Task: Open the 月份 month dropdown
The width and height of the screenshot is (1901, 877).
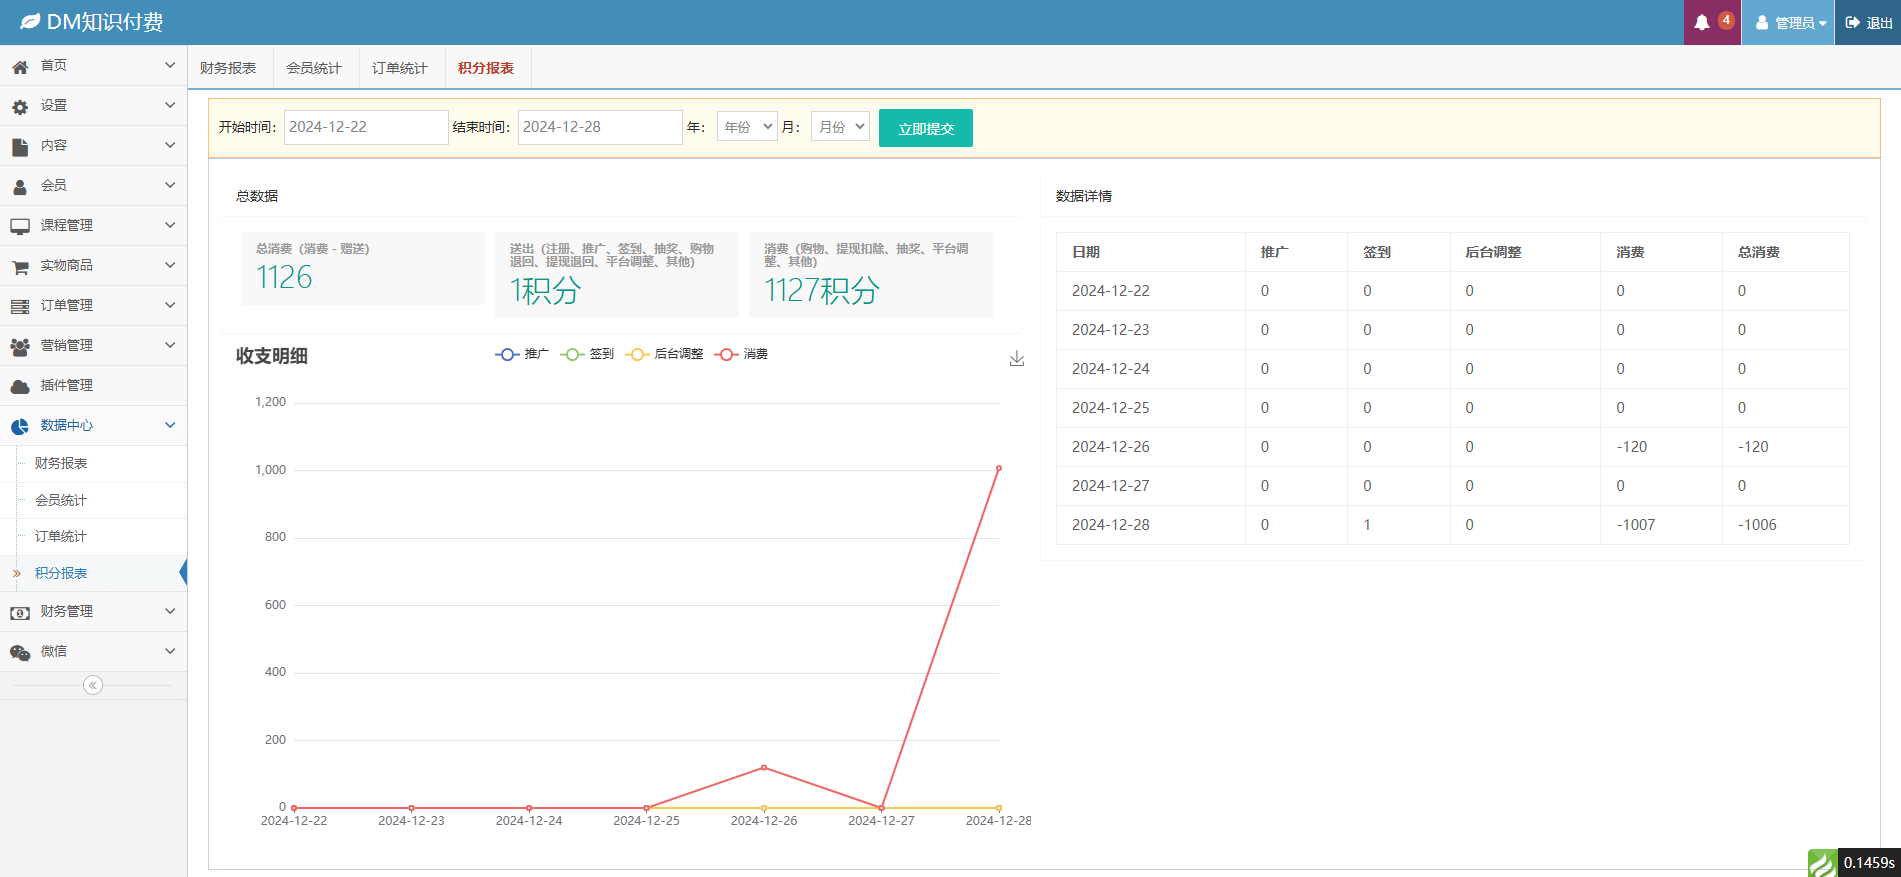Action: [840, 127]
